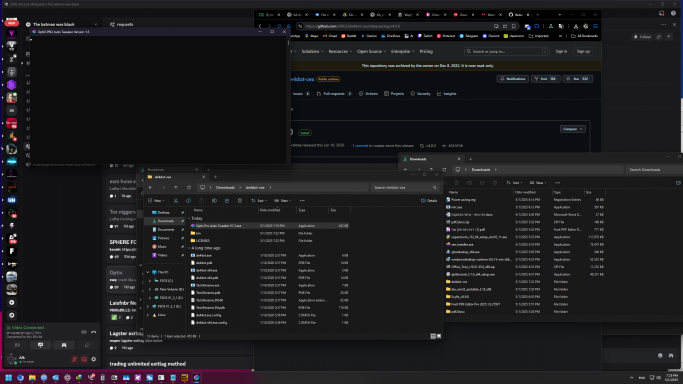Screen dimensions: 683x384
Task: Click Rename icon in de4dot-cex Explorer toolbar
Action: click(x=214, y=201)
